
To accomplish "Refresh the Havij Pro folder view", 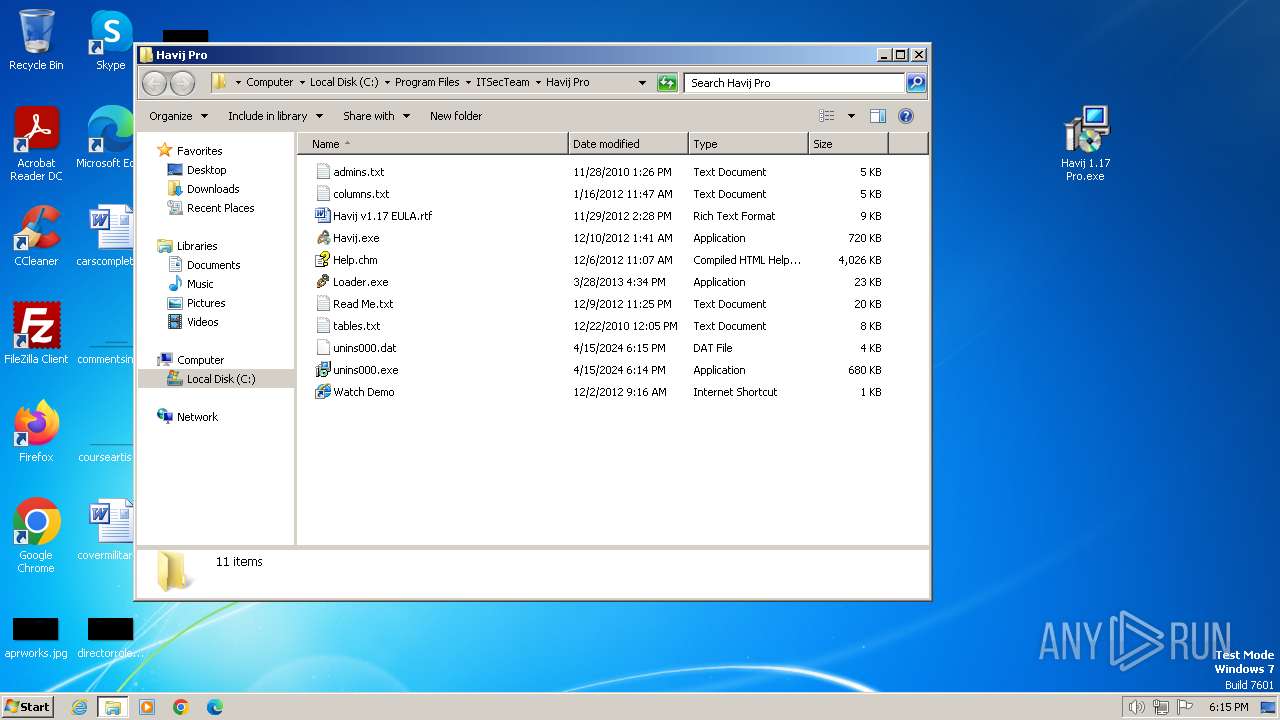I will click(x=667, y=83).
